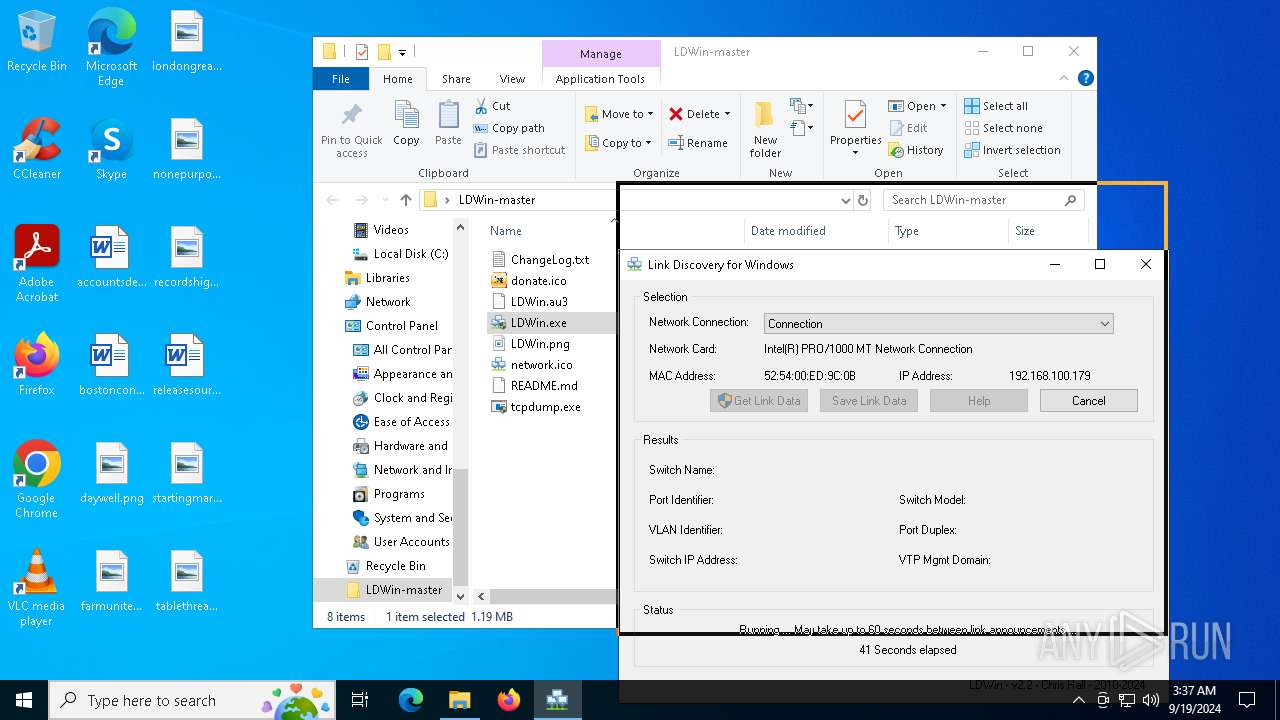The width and height of the screenshot is (1280, 720).
Task: Click the Cancel button in LDWin
Action: pyautogui.click(x=1089, y=401)
